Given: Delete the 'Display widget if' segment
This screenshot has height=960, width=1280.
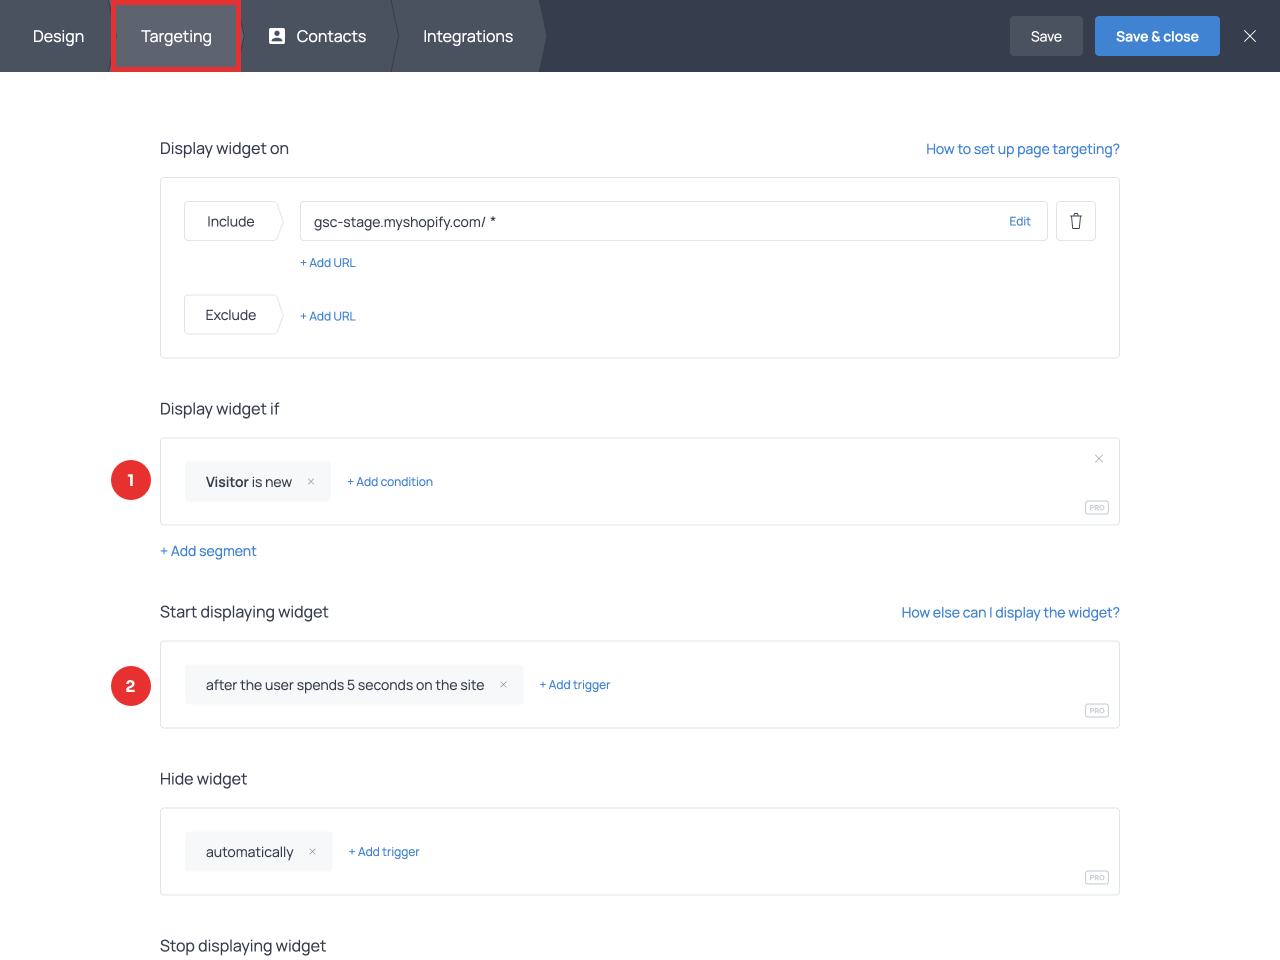Looking at the screenshot, I should tap(1098, 459).
